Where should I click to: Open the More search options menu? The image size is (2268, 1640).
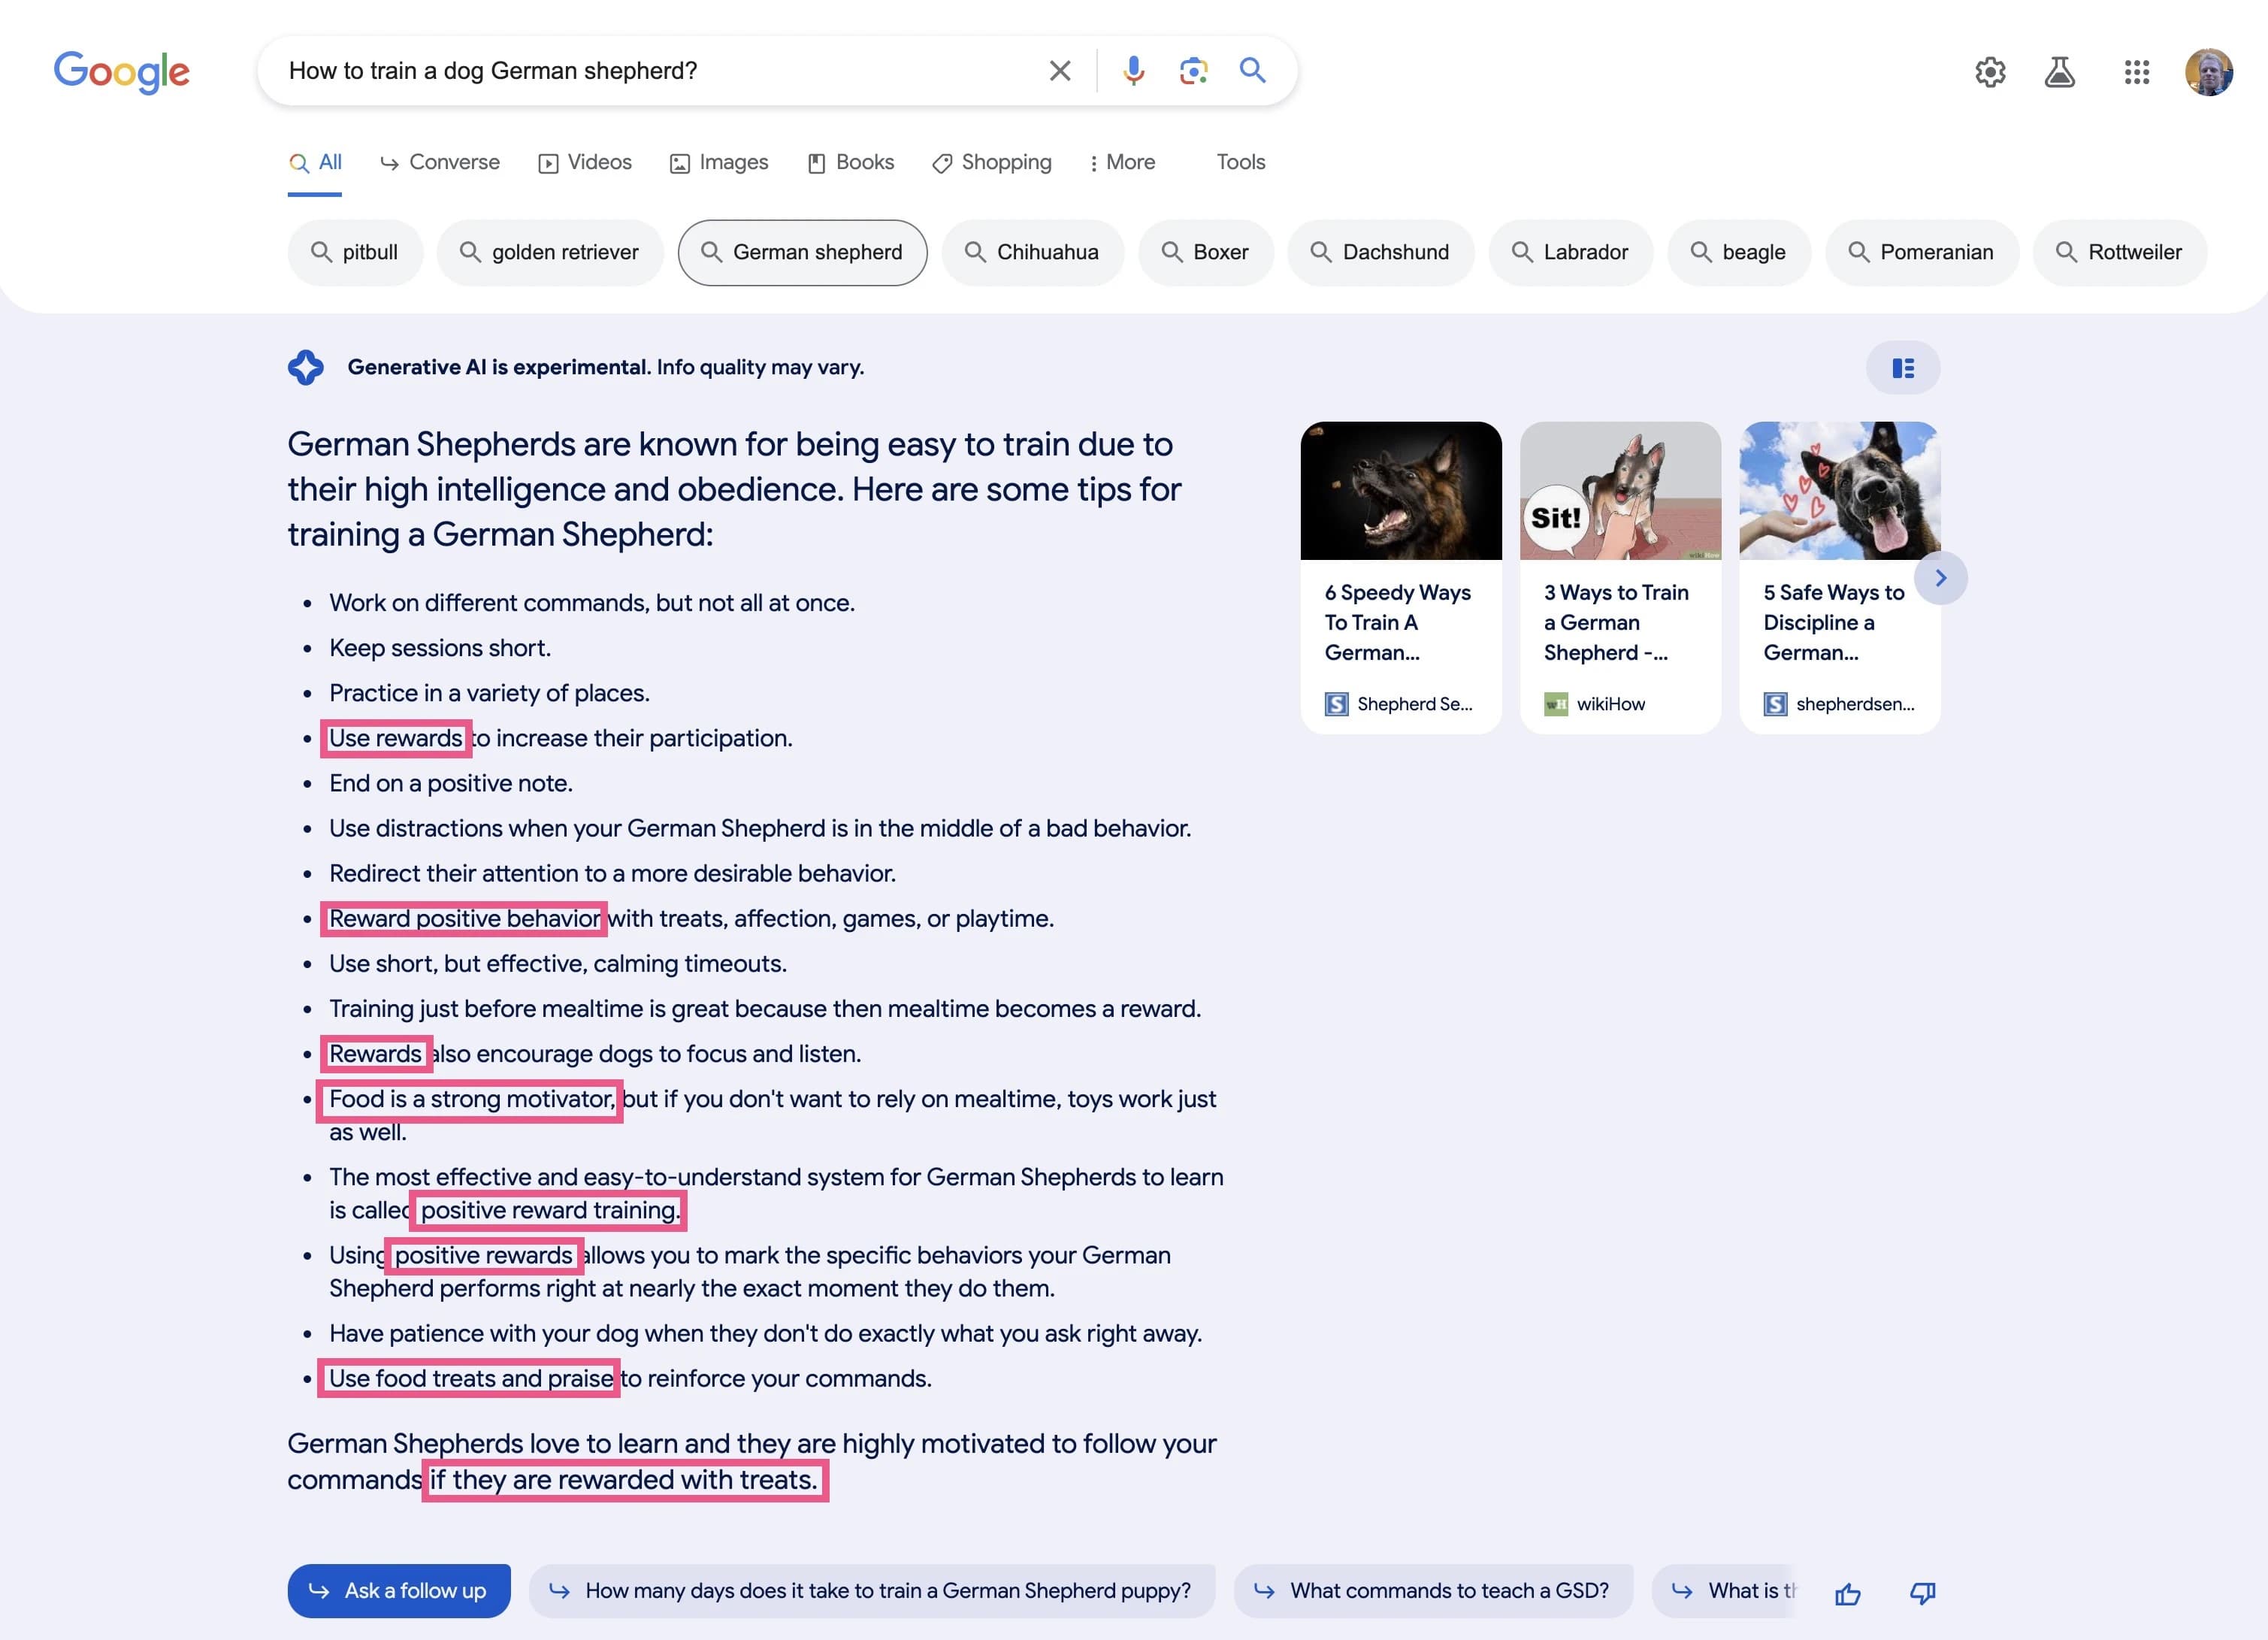point(1123,162)
